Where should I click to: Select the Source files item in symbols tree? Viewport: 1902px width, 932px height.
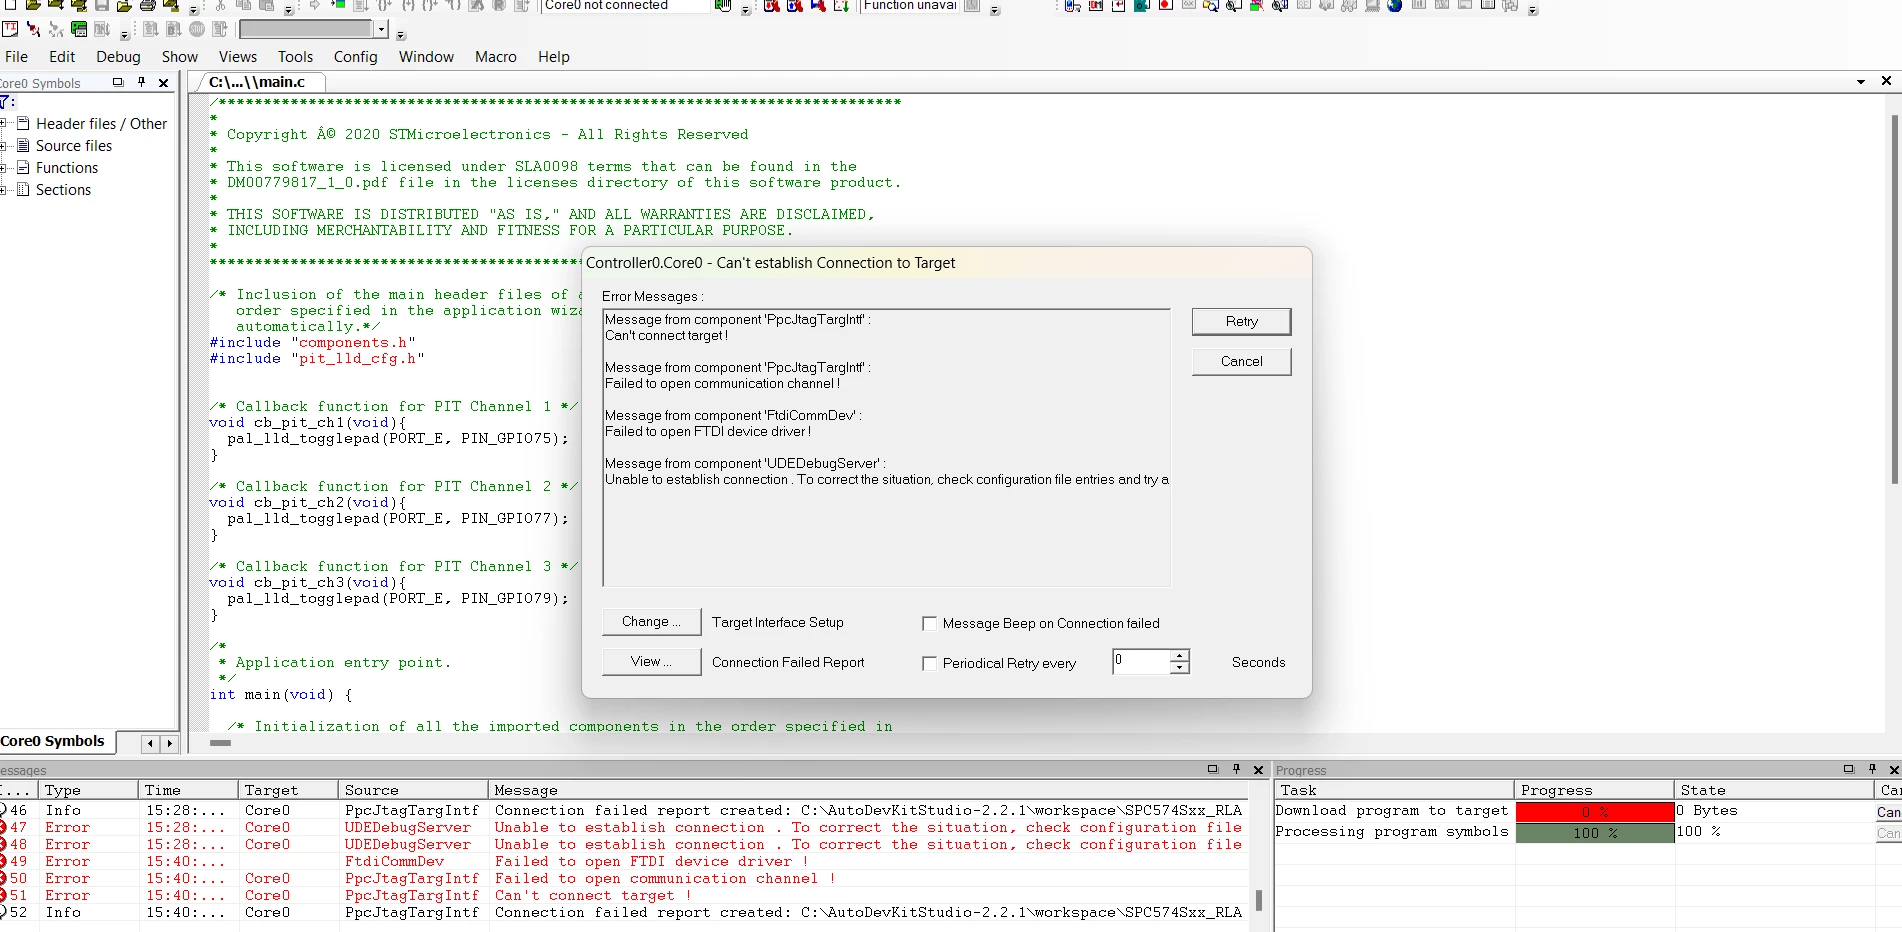(x=74, y=146)
